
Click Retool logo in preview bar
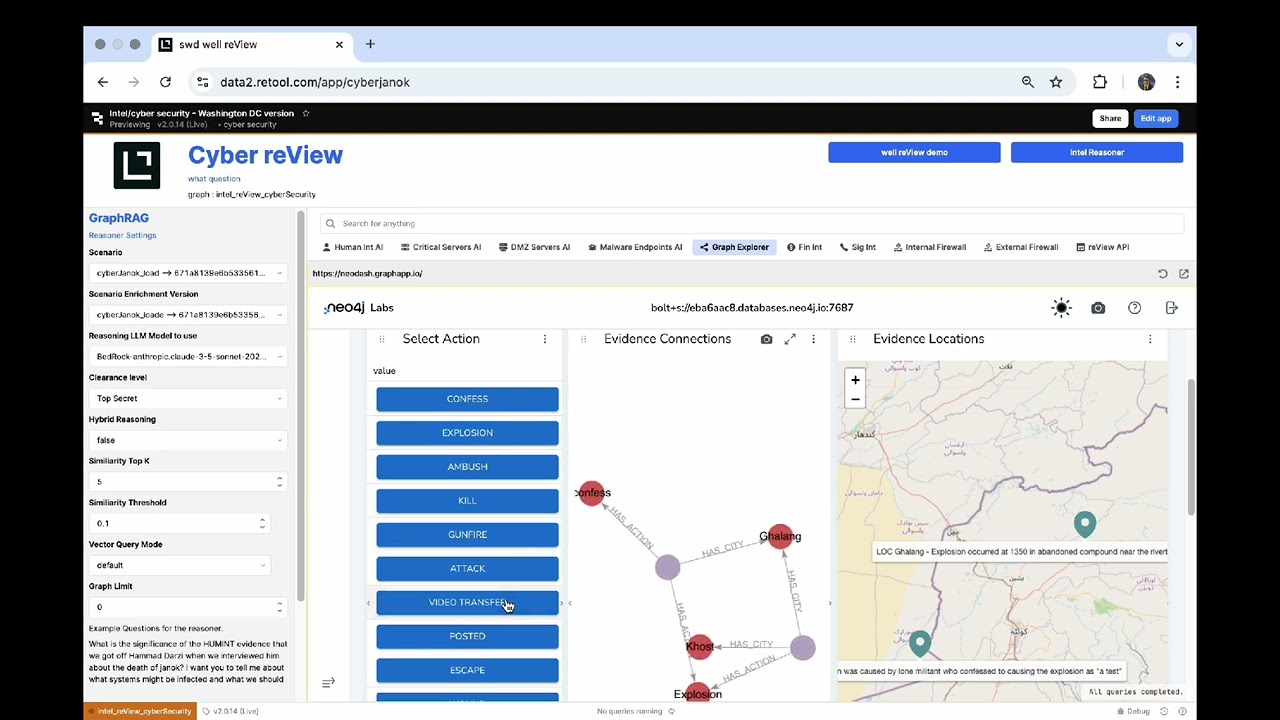point(97,118)
